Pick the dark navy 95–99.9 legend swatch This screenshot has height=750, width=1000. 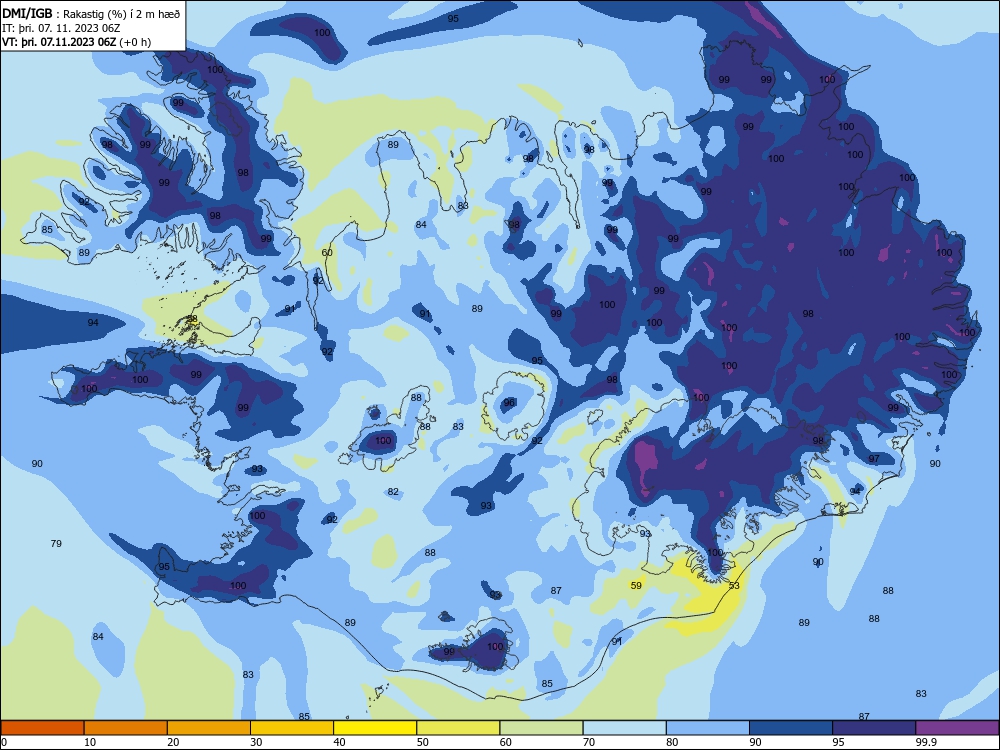pos(874,728)
